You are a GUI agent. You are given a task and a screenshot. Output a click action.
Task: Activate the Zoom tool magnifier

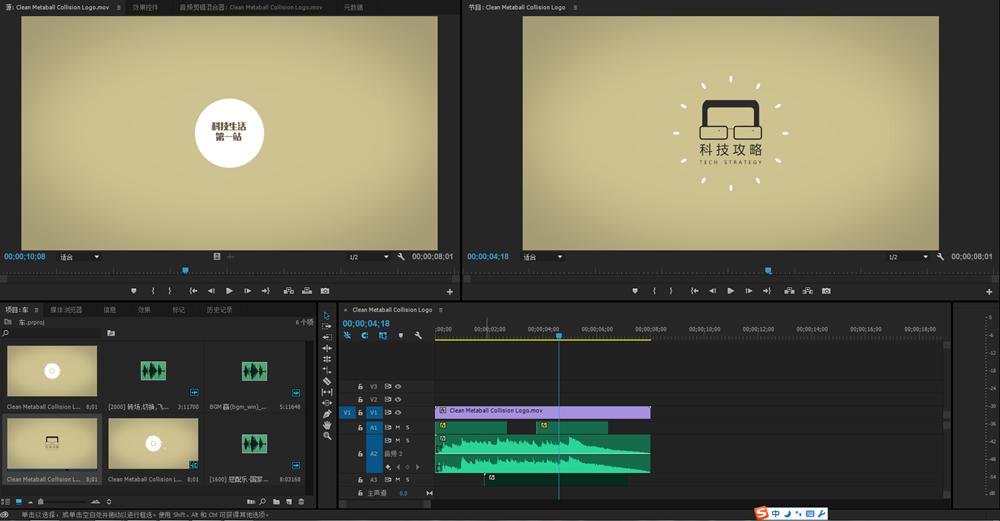327,436
